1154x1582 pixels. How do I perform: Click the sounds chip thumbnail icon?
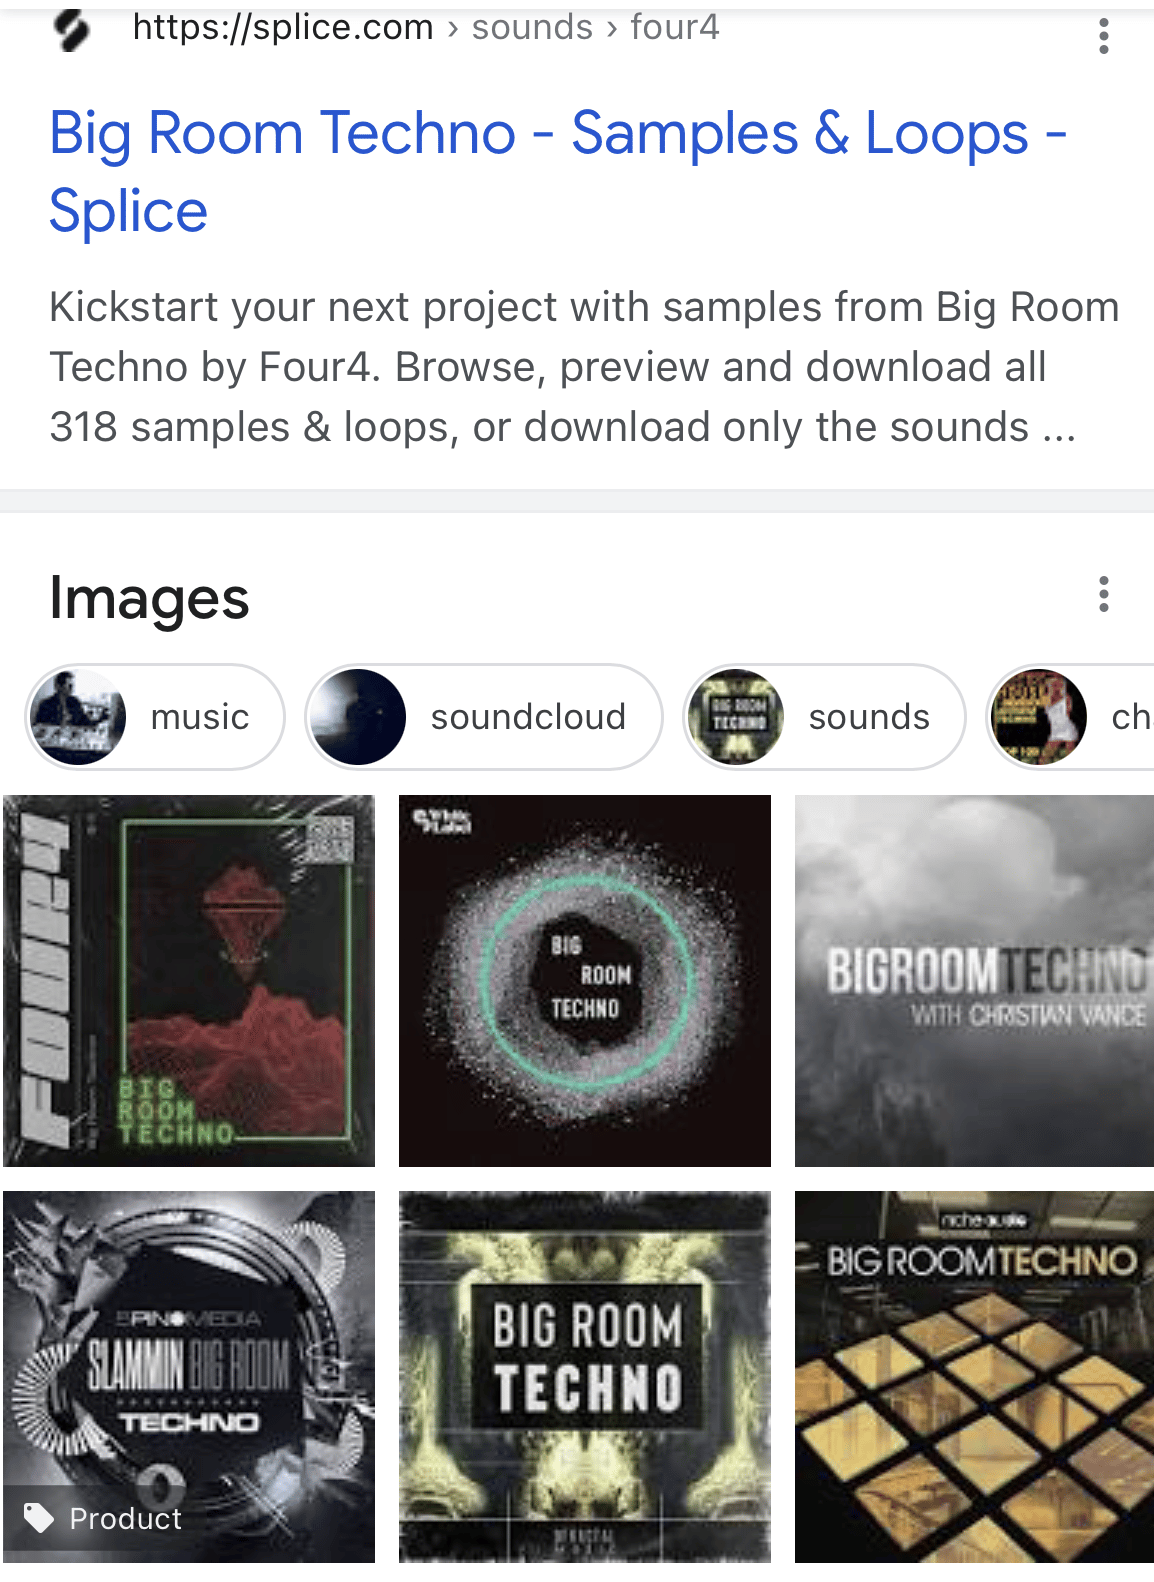738,717
